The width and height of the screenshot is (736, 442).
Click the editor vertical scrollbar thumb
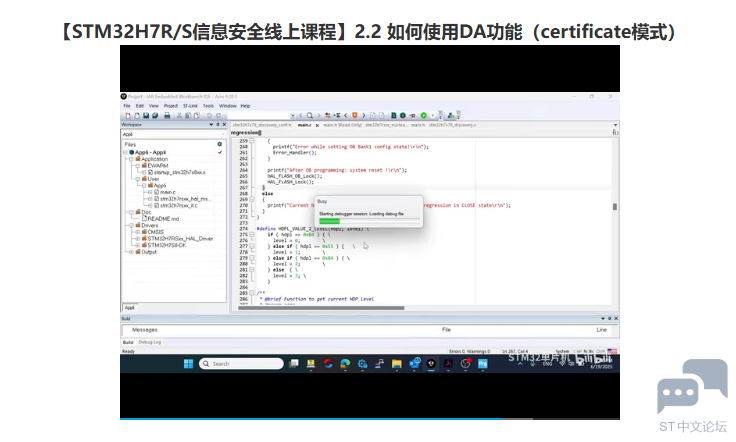(x=615, y=206)
